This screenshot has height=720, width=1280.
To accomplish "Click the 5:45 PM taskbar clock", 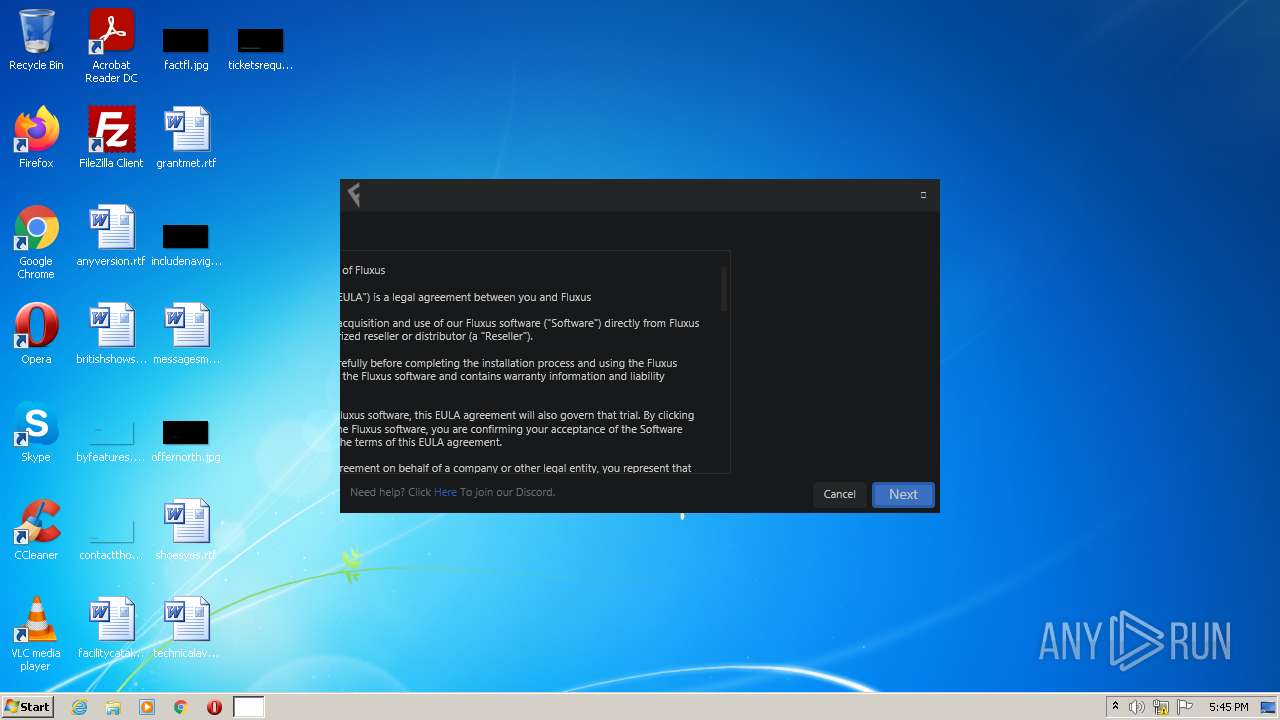I will pyautogui.click(x=1228, y=707).
